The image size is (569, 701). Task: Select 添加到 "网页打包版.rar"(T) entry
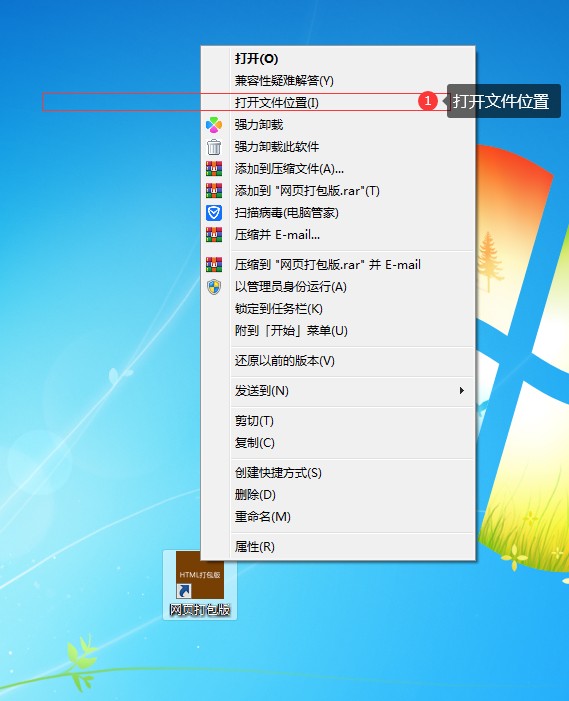(338, 190)
